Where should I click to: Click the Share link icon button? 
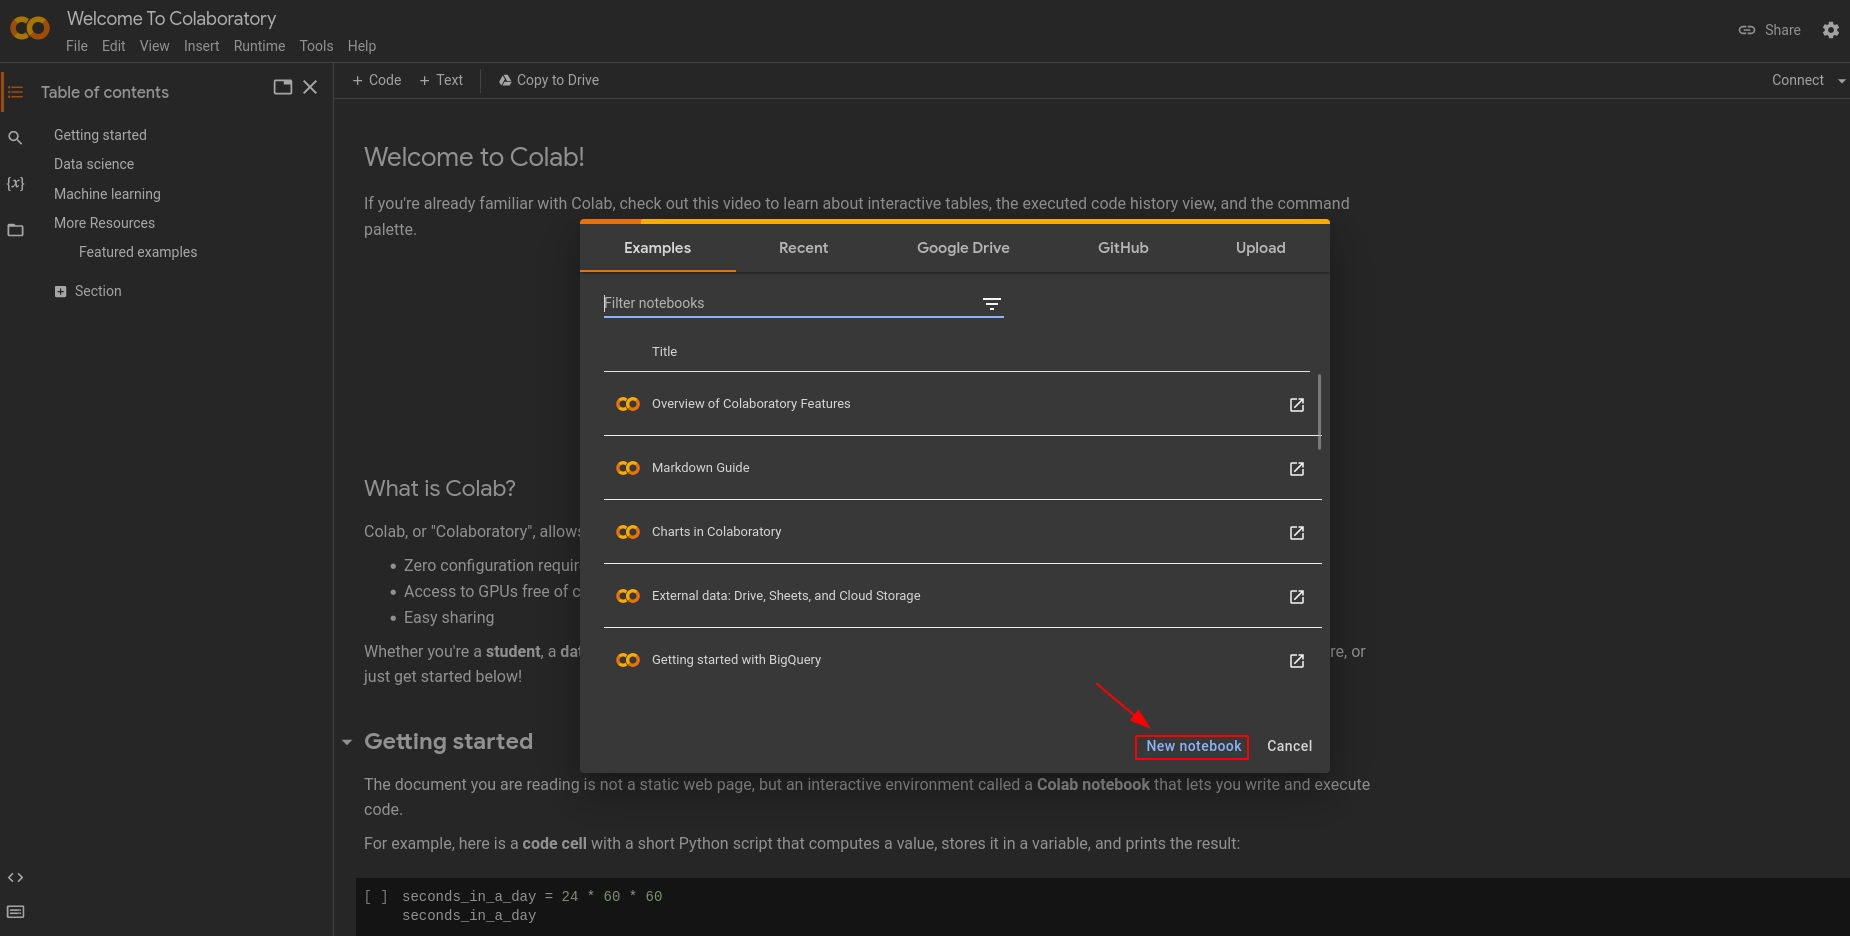pyautogui.click(x=1769, y=30)
